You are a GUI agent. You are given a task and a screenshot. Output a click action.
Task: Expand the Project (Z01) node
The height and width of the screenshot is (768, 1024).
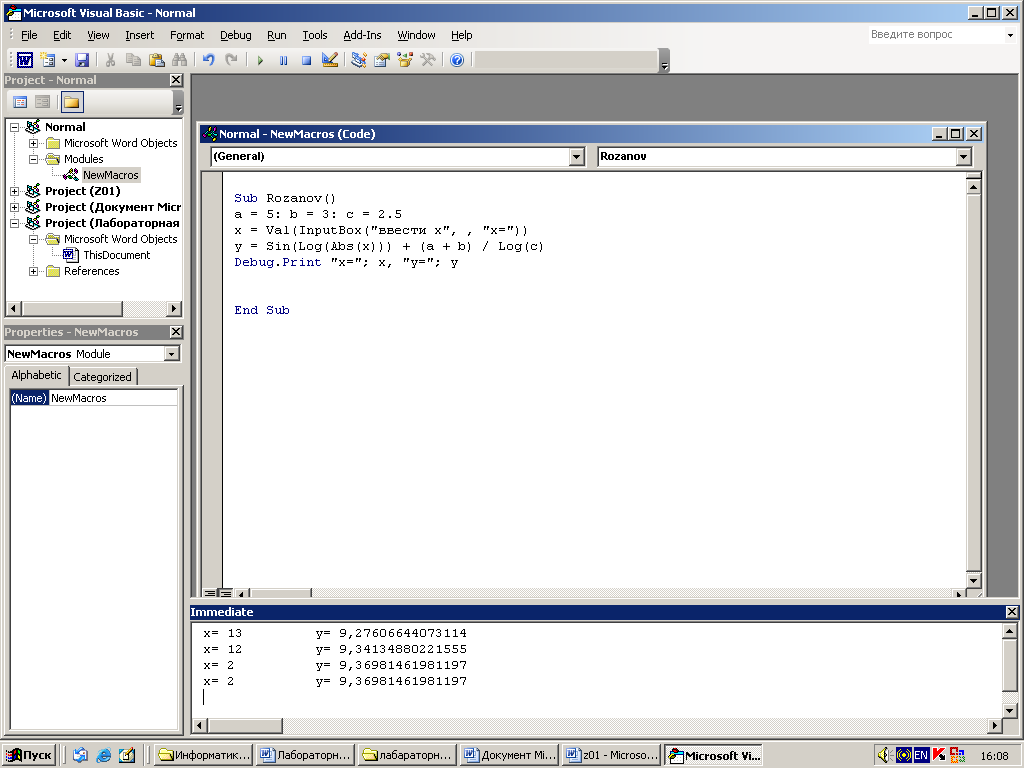point(14,191)
